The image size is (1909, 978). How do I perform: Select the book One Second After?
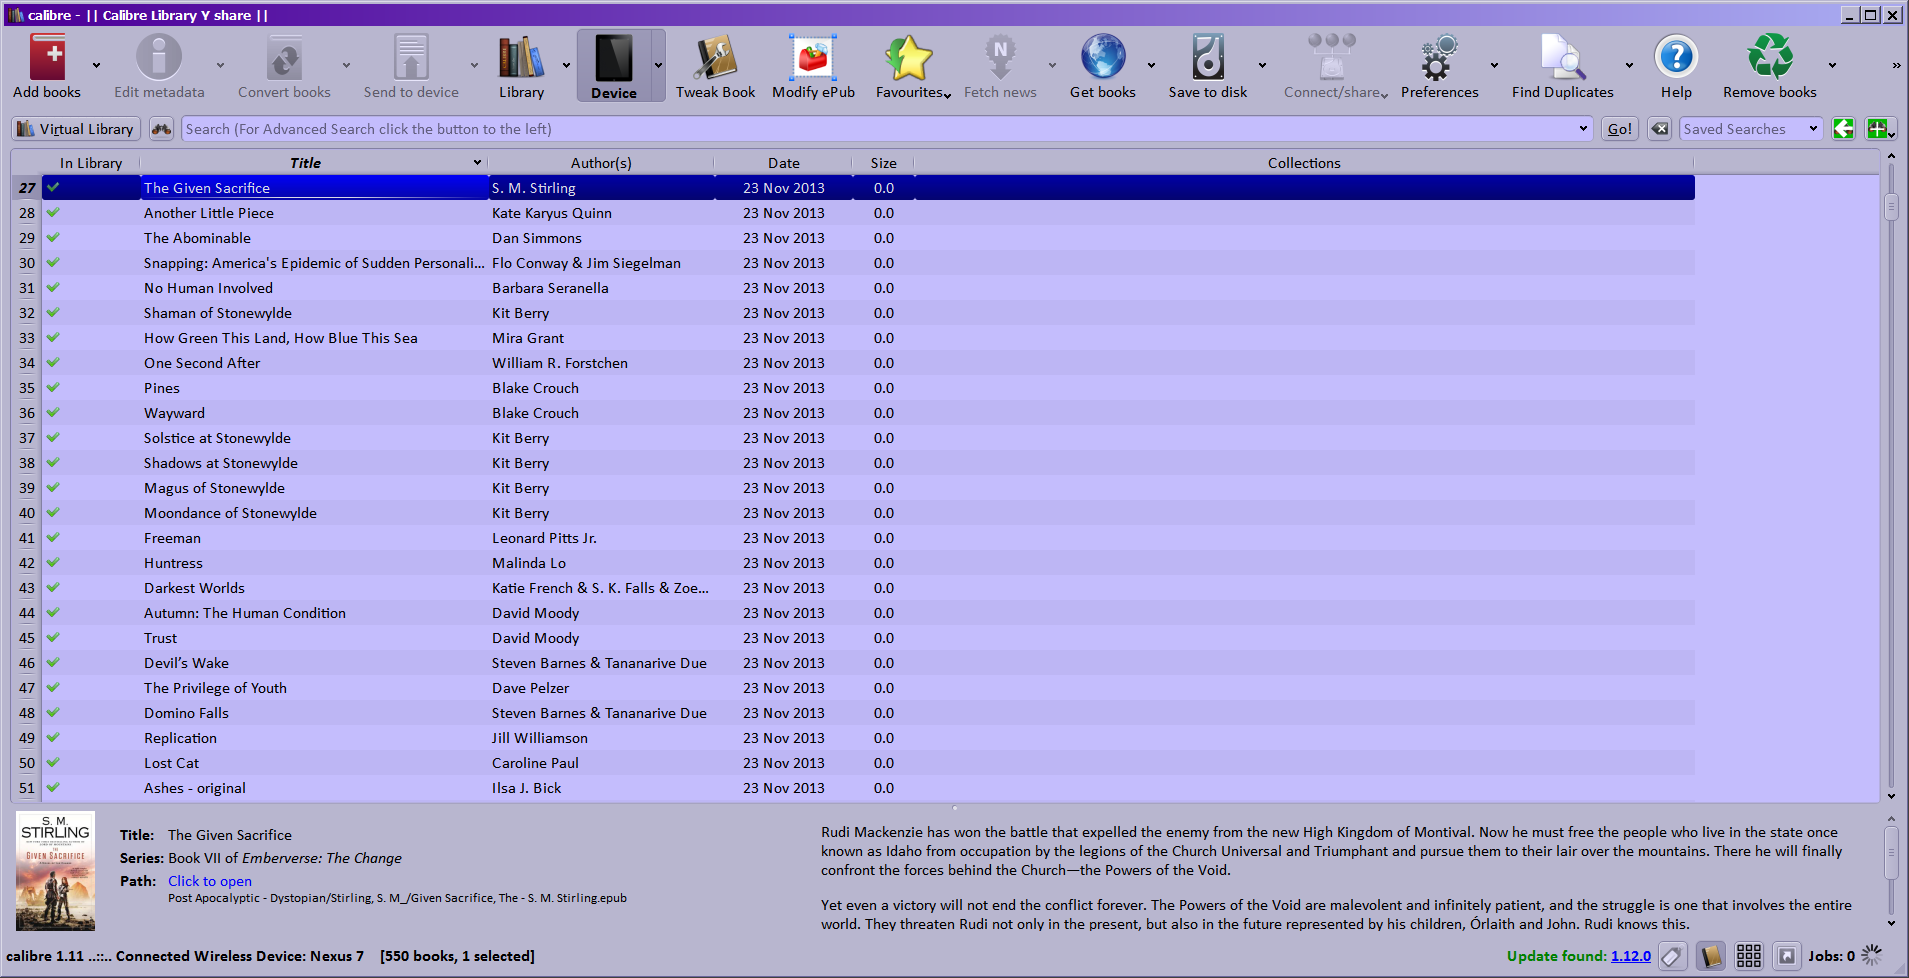pos(868,363)
